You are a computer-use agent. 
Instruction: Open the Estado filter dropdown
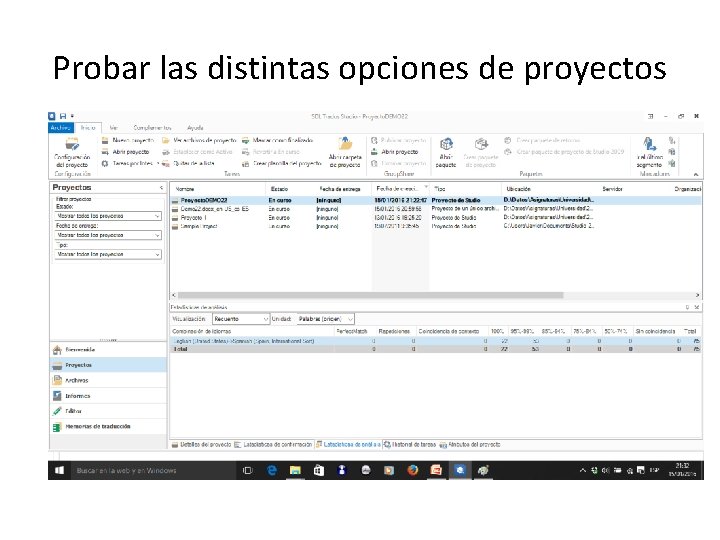[x=108, y=216]
